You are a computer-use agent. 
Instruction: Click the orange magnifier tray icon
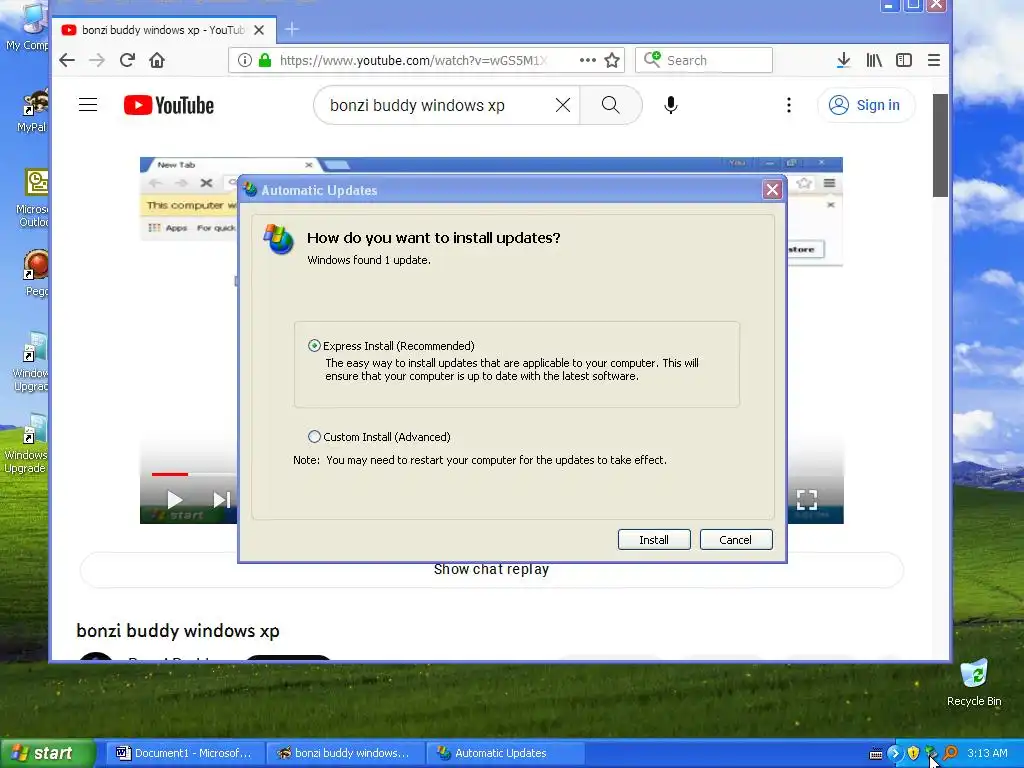950,754
